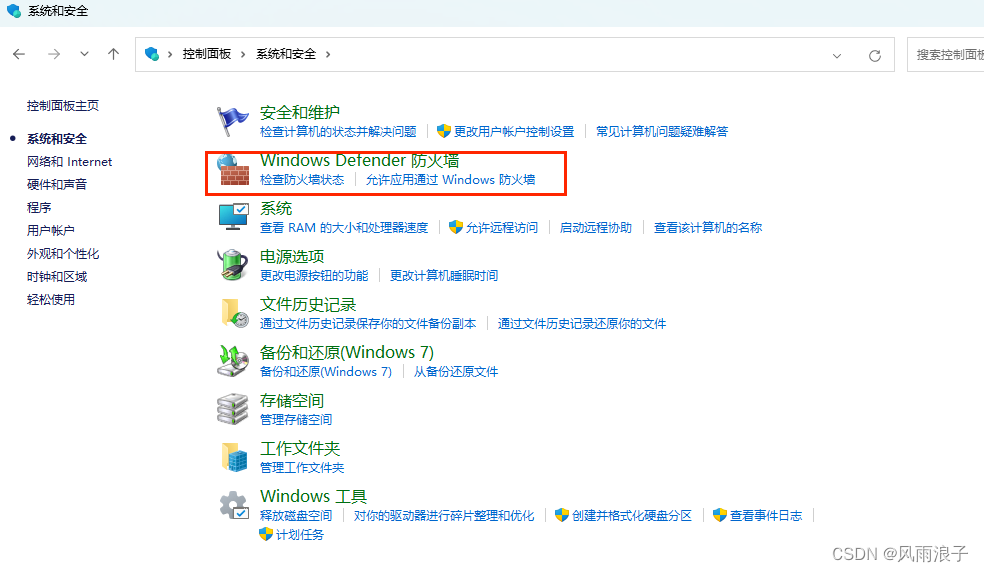Open 管理工作文件夹 link

click(x=302, y=467)
